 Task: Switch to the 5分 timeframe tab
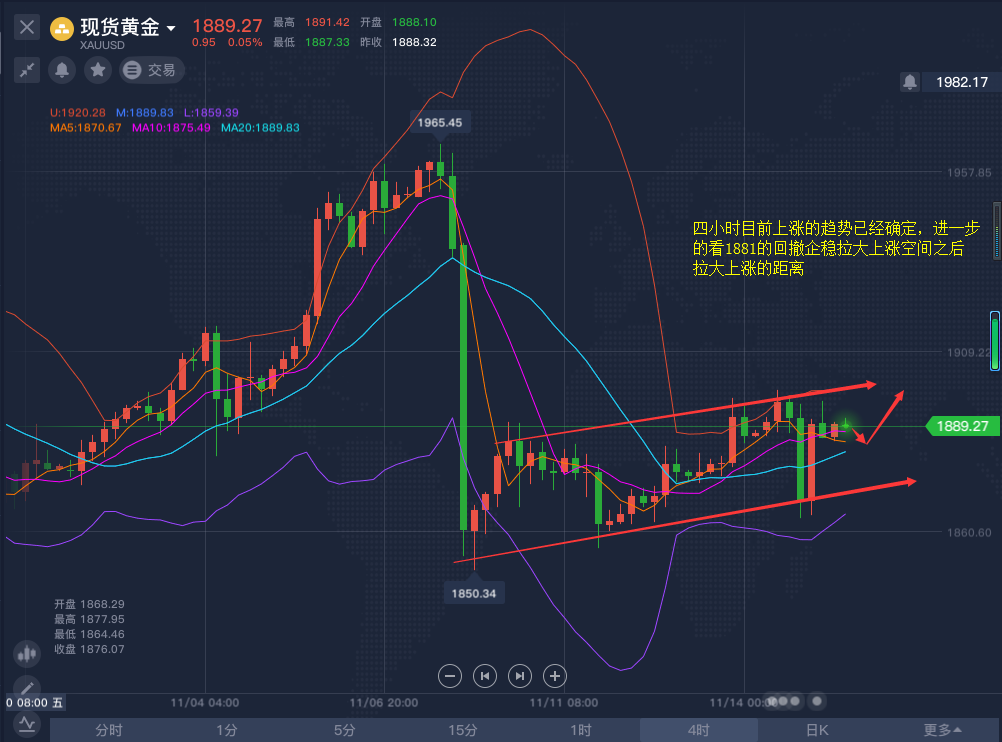[344, 730]
